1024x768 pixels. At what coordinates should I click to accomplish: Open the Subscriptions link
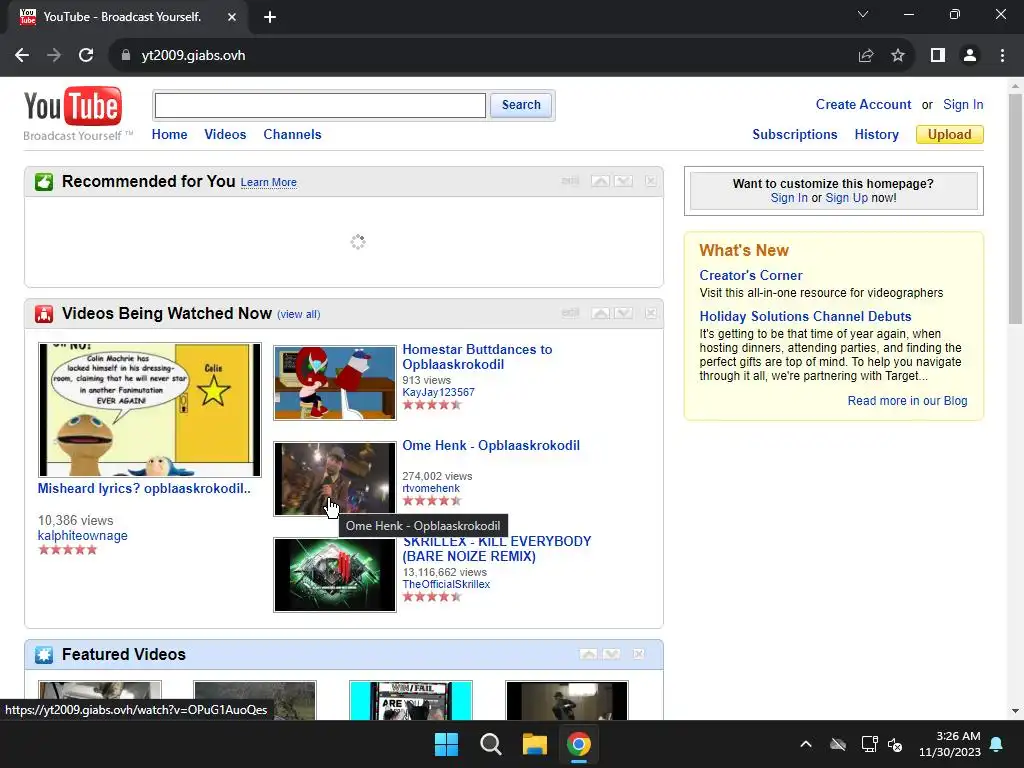click(x=795, y=135)
